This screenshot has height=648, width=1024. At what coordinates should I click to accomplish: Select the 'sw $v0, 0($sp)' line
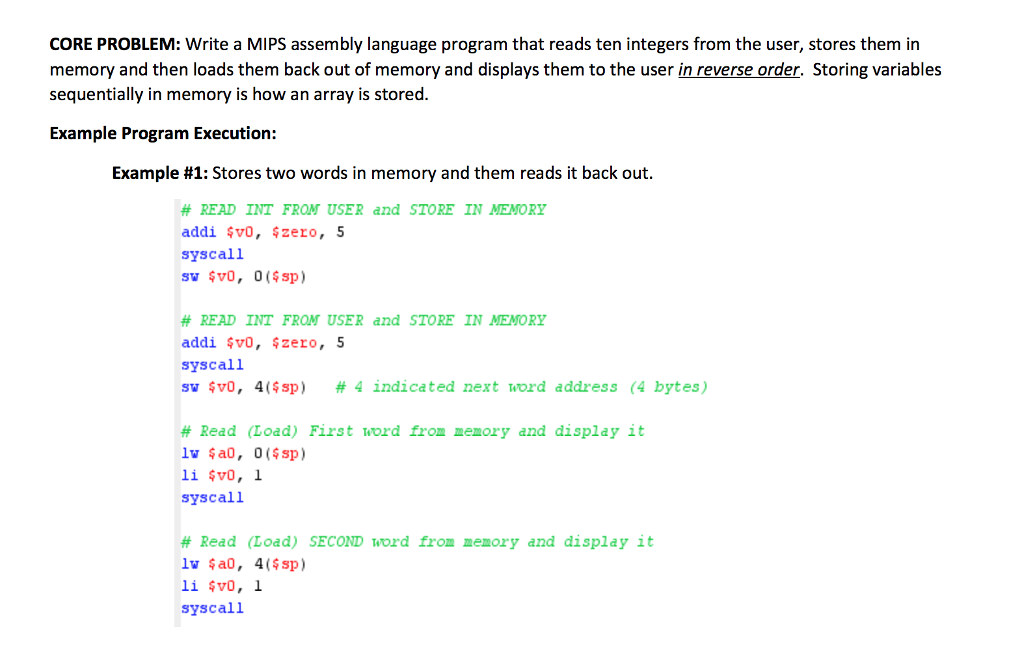point(244,276)
